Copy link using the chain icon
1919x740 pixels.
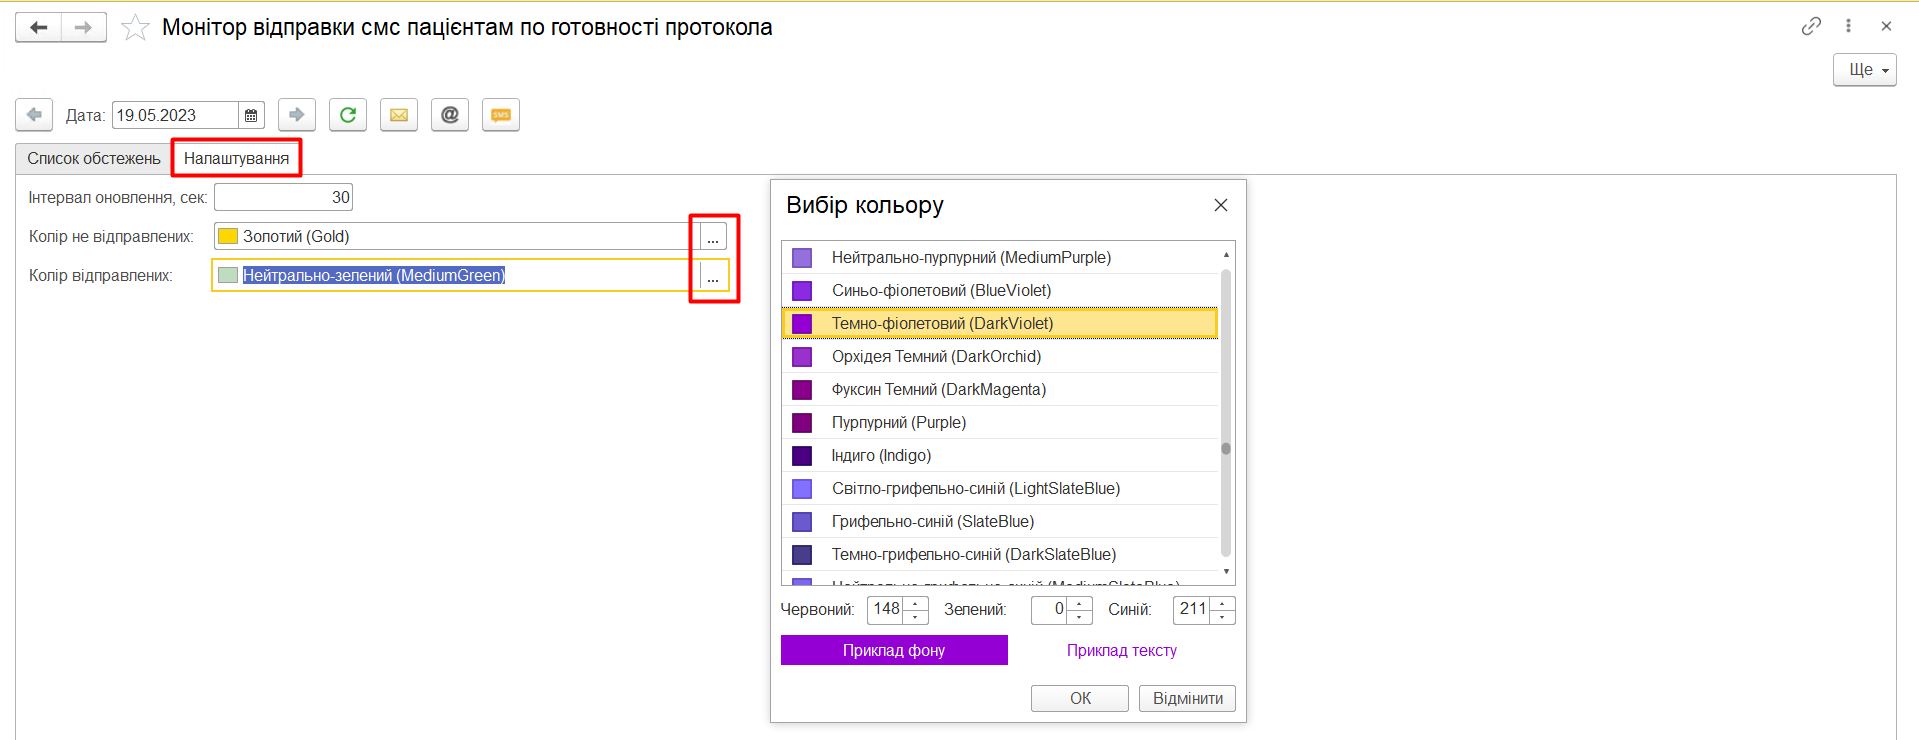point(1811,26)
